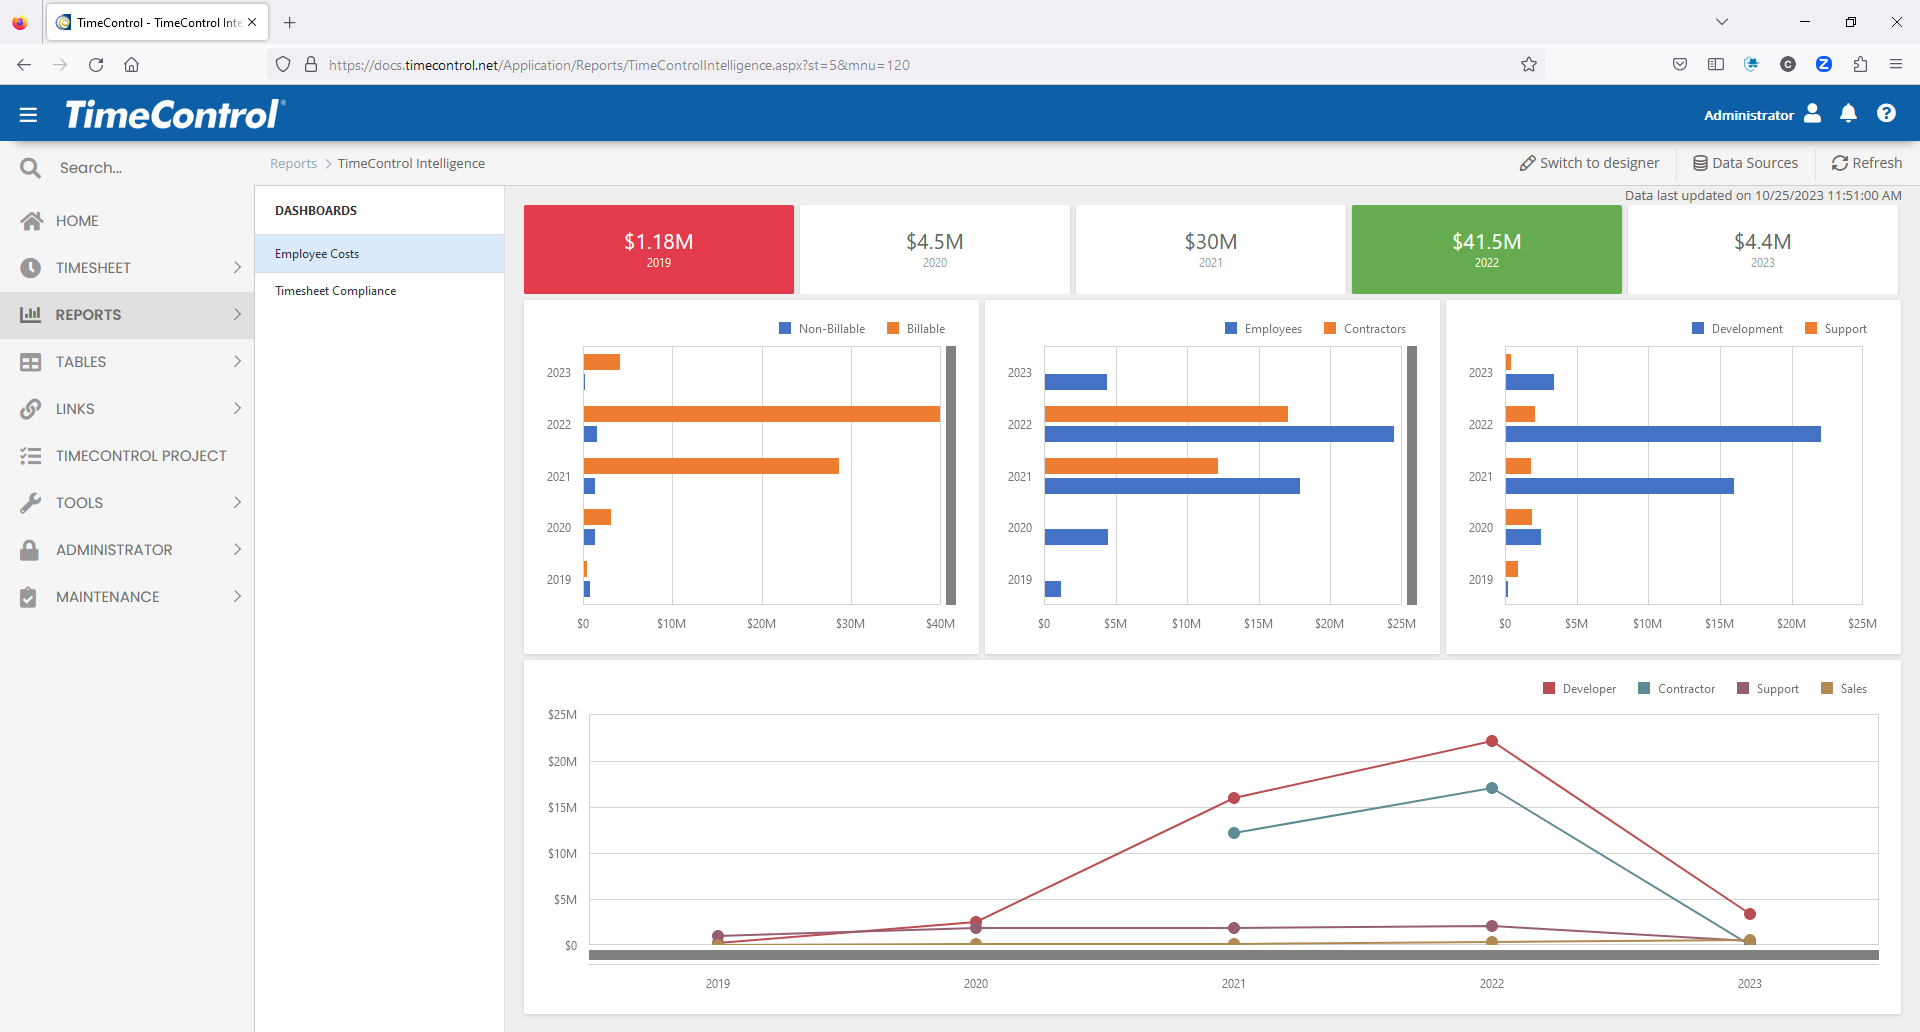Bookmark this page with the star icon
This screenshot has width=1920, height=1032.
(1528, 65)
